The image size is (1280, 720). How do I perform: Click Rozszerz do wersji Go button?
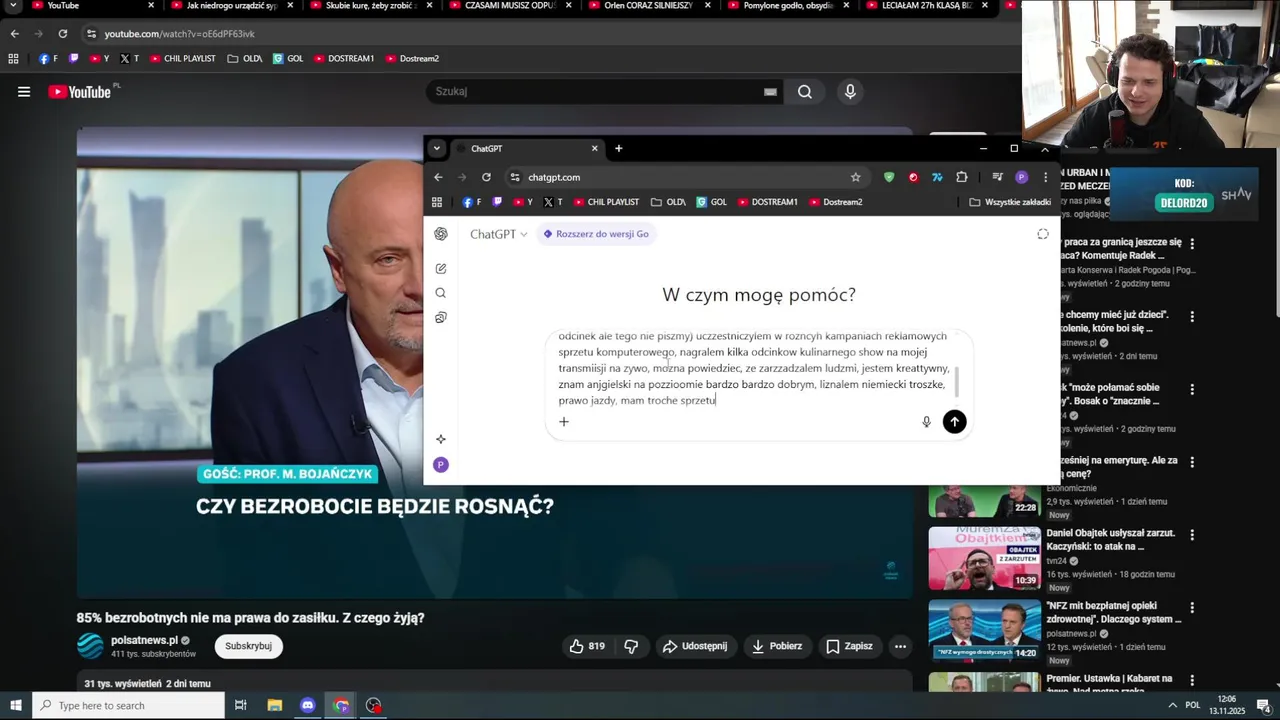pyautogui.click(x=596, y=234)
